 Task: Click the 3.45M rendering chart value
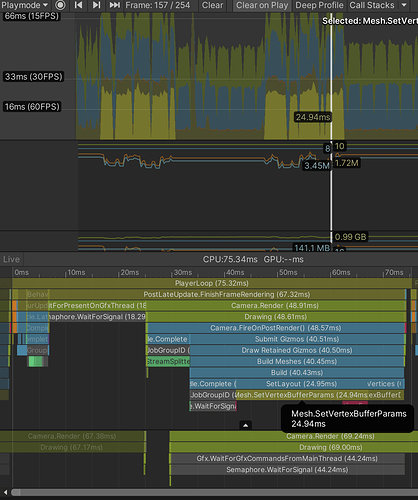[x=317, y=166]
